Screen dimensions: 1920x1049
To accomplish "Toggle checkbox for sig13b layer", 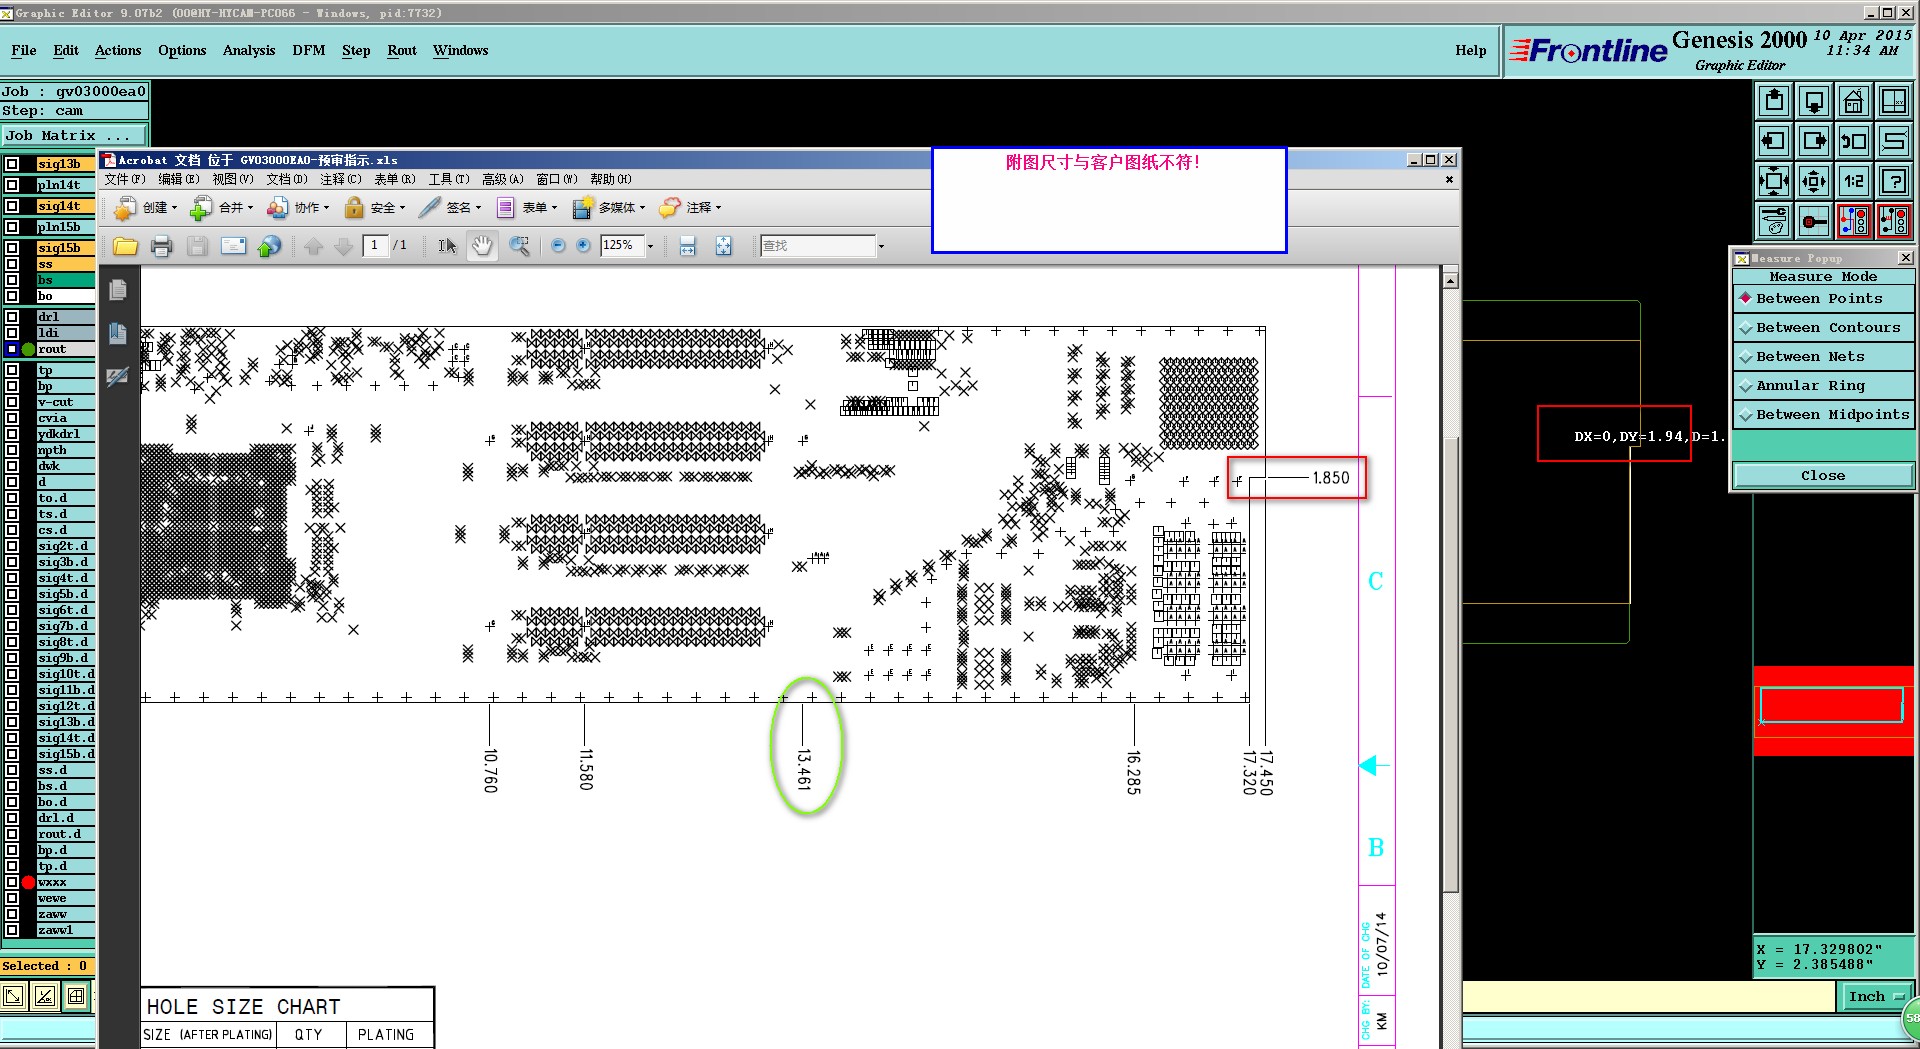I will 12,164.
